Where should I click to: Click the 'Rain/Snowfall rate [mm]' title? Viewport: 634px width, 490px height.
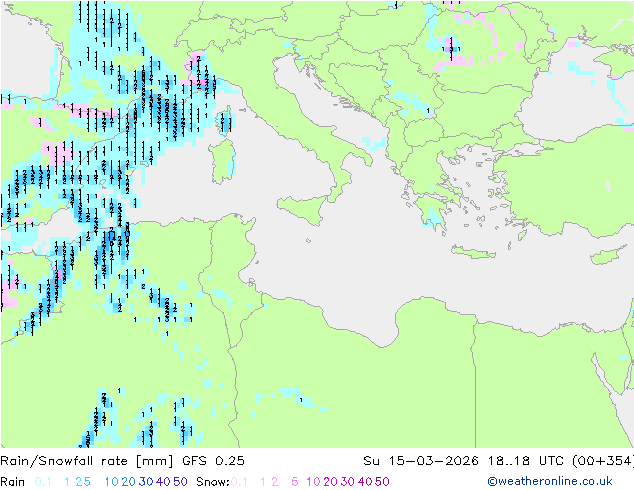(x=87, y=460)
